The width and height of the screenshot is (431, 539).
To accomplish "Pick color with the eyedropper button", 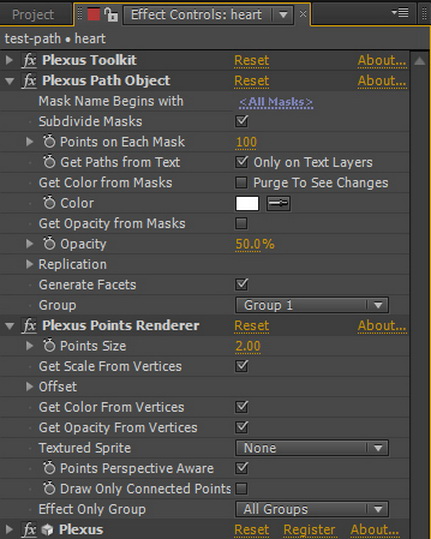I will click(278, 203).
